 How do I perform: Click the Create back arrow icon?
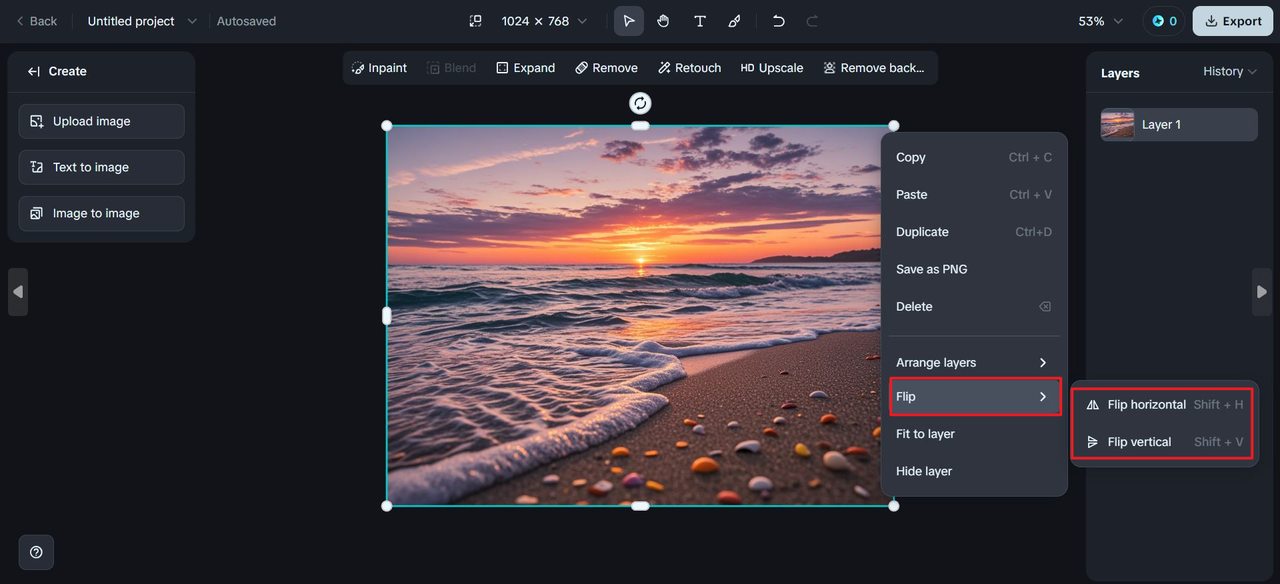33,71
